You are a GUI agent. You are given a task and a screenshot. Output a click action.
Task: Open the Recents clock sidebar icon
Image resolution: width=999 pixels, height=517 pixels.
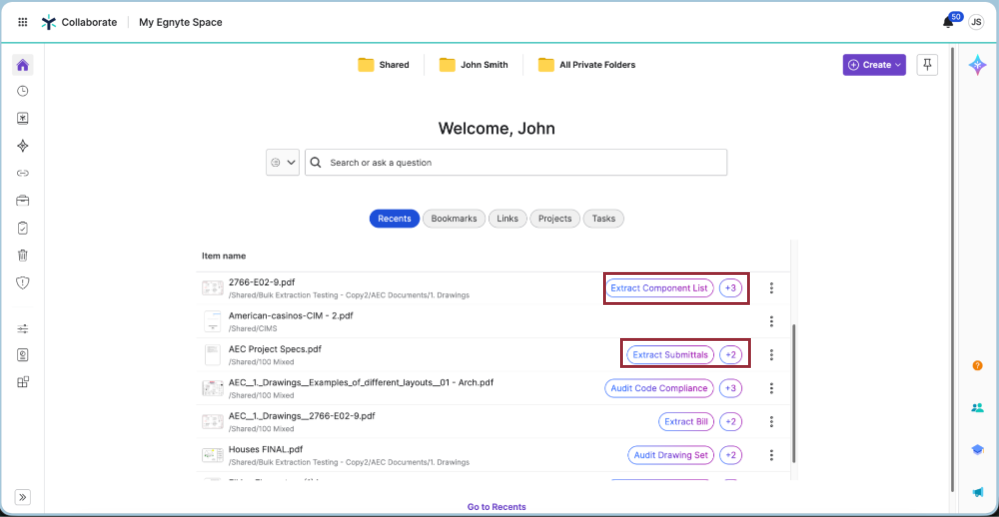pyautogui.click(x=22, y=91)
